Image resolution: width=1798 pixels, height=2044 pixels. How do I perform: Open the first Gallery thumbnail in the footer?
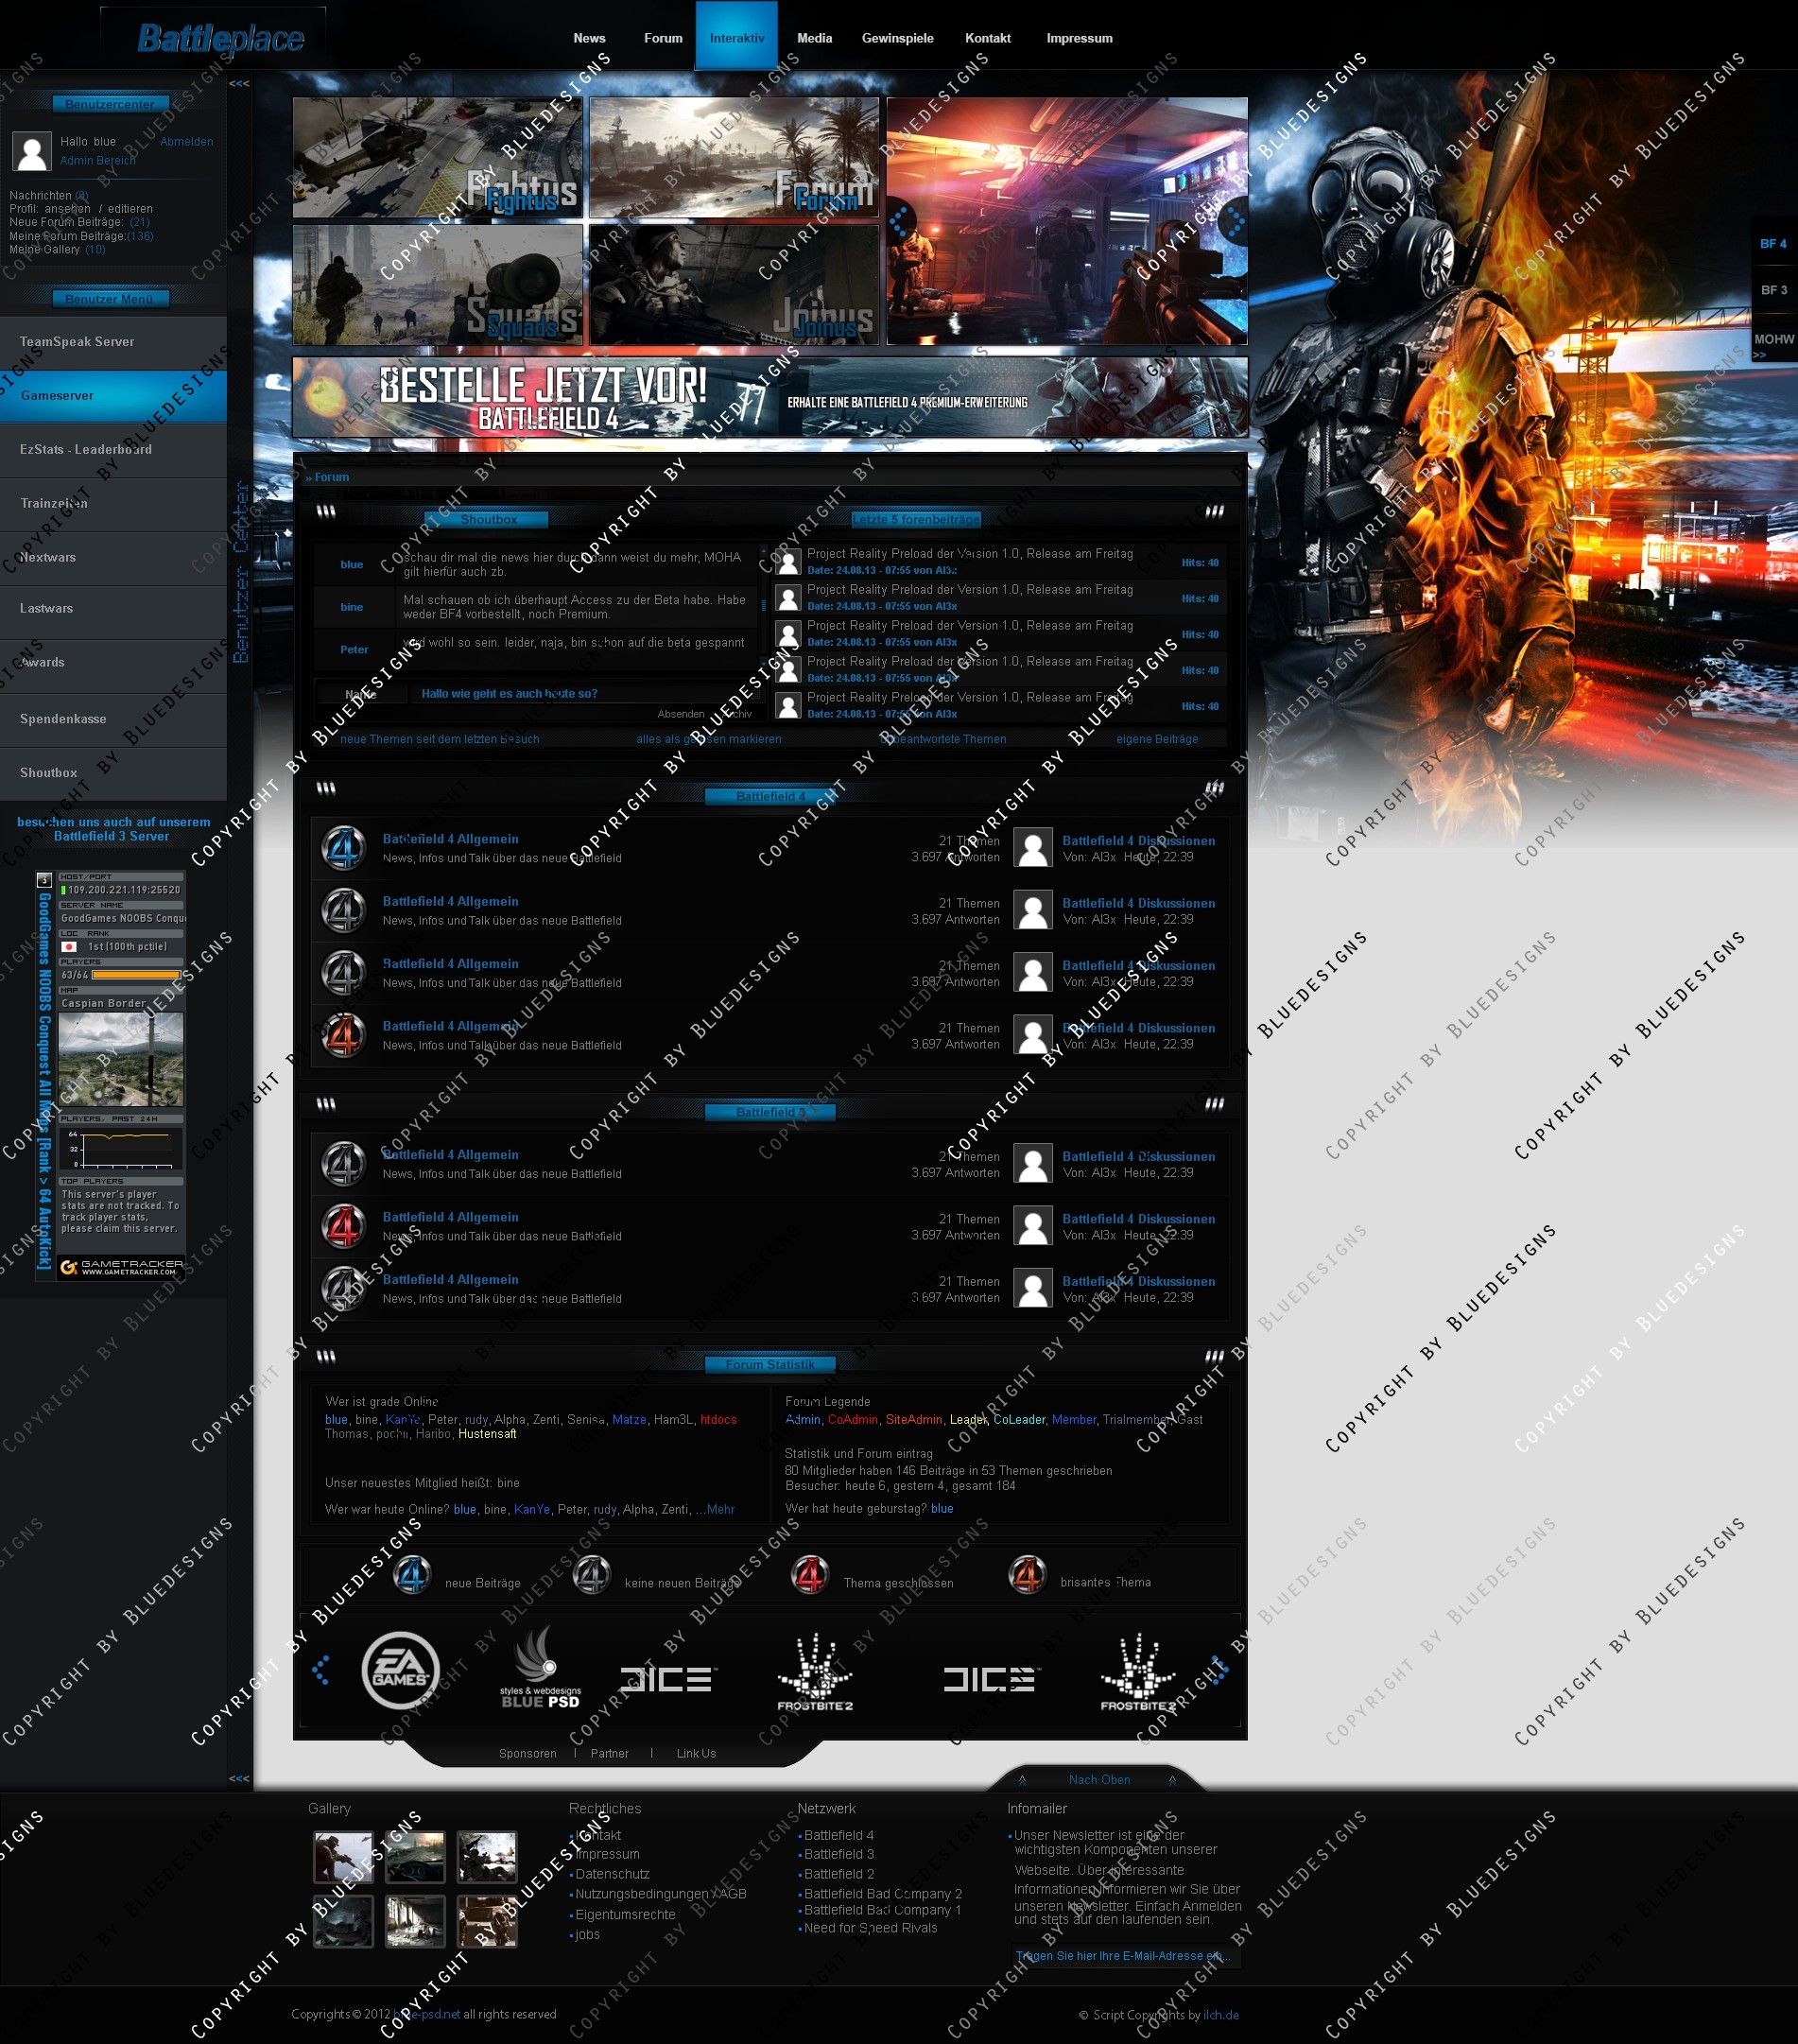click(x=343, y=1857)
